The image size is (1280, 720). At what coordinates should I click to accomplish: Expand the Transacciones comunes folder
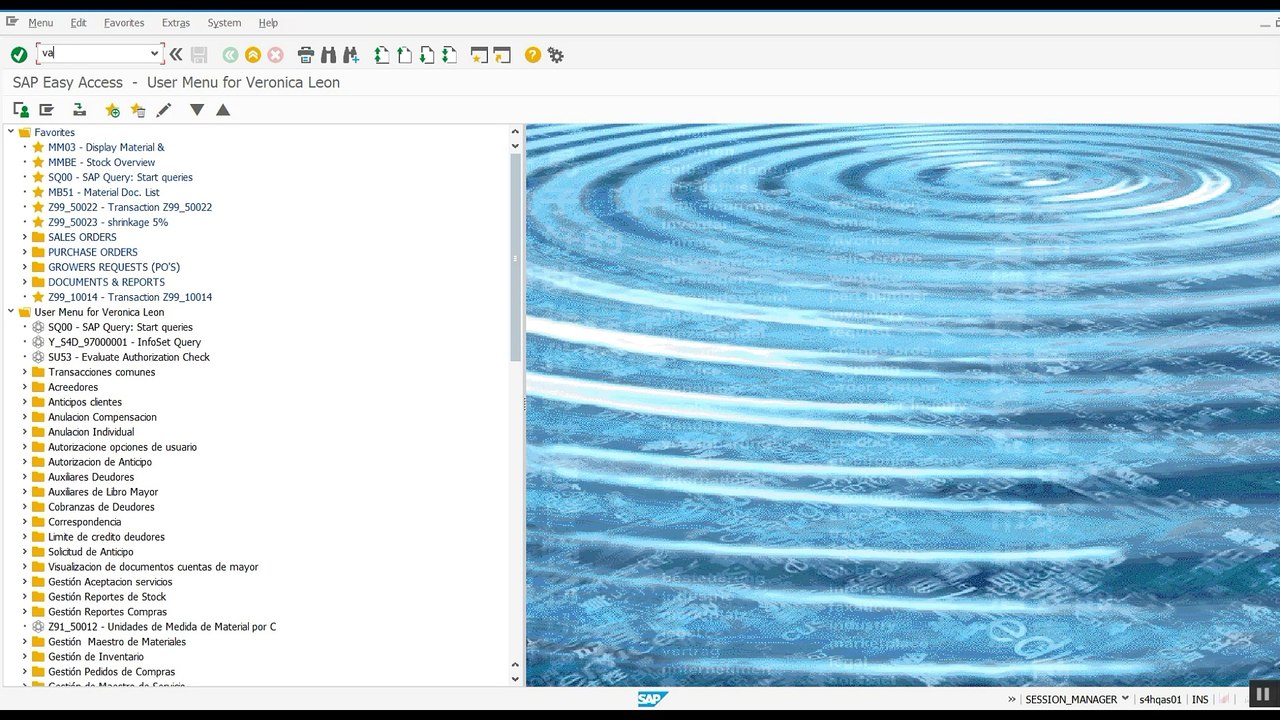click(25, 372)
